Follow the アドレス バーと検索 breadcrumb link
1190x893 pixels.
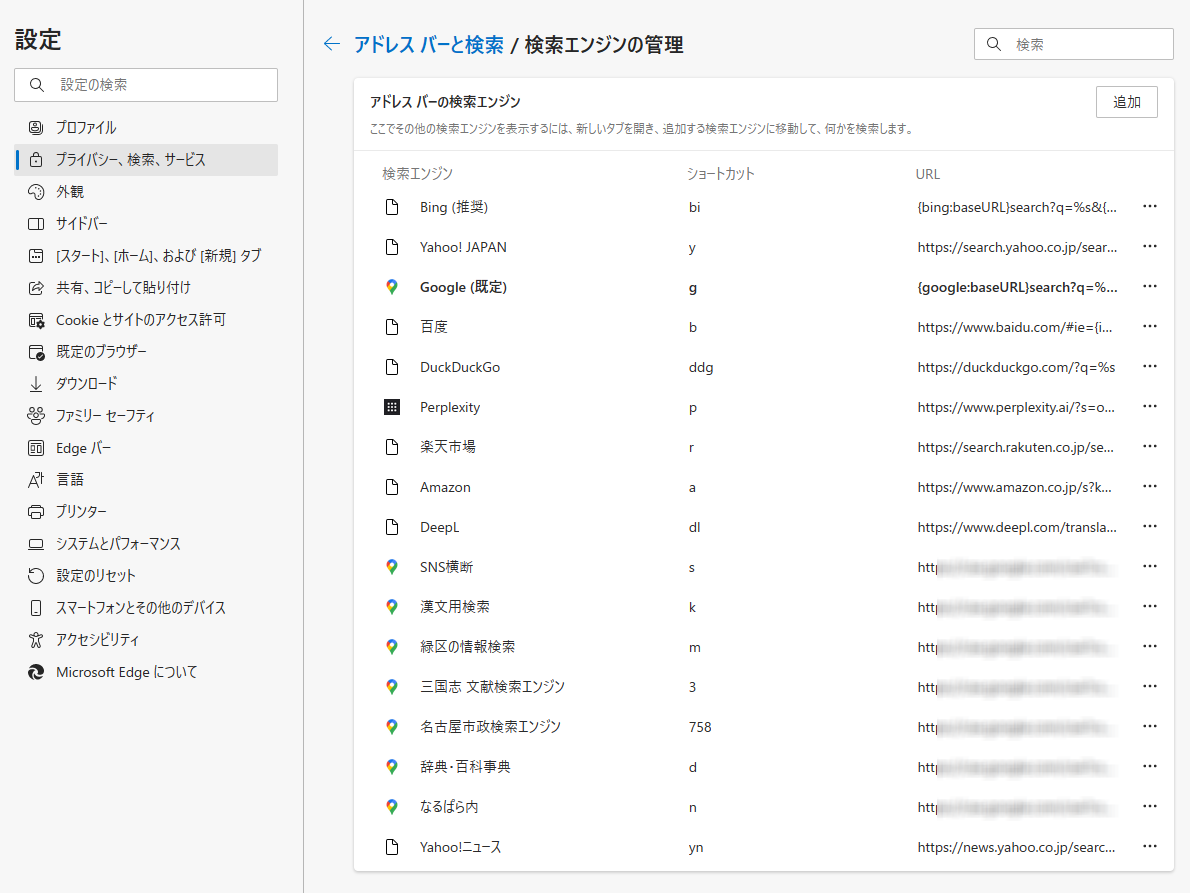(428, 44)
